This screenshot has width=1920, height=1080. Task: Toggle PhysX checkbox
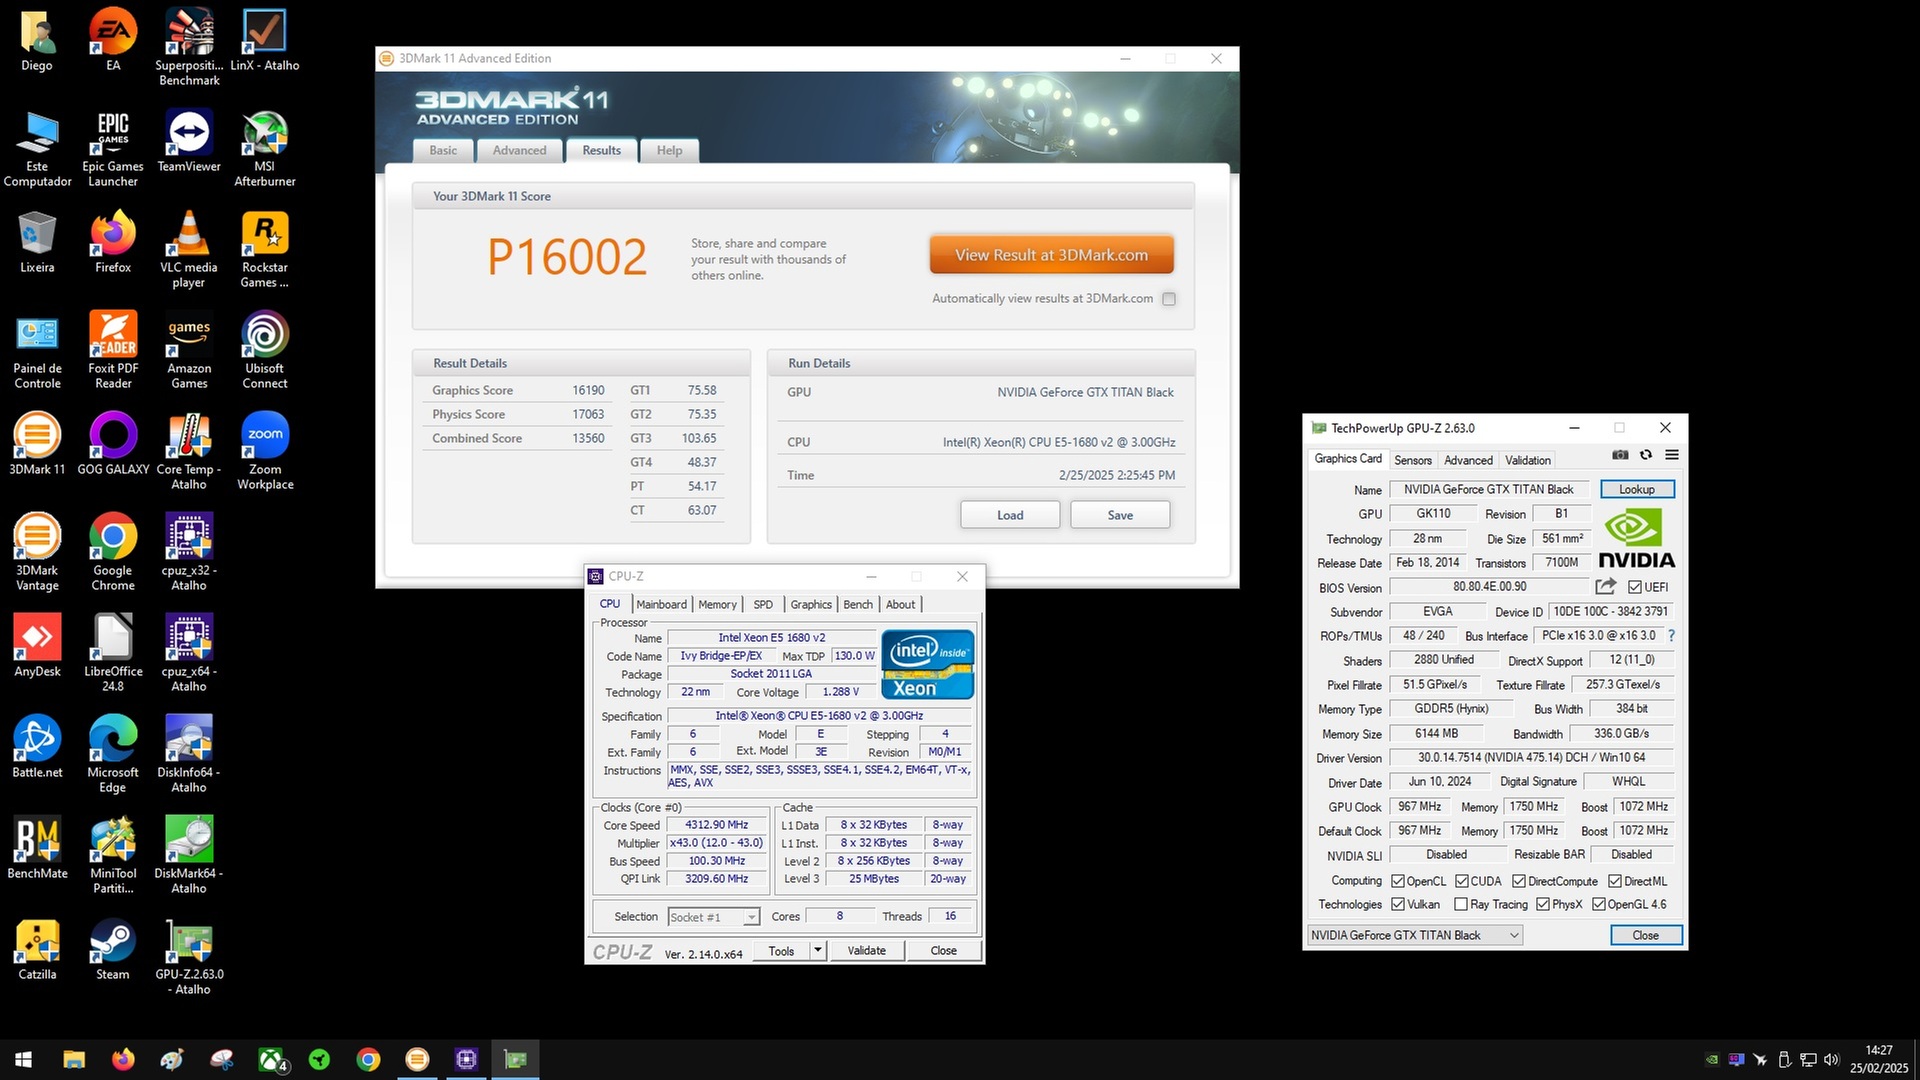tap(1543, 904)
